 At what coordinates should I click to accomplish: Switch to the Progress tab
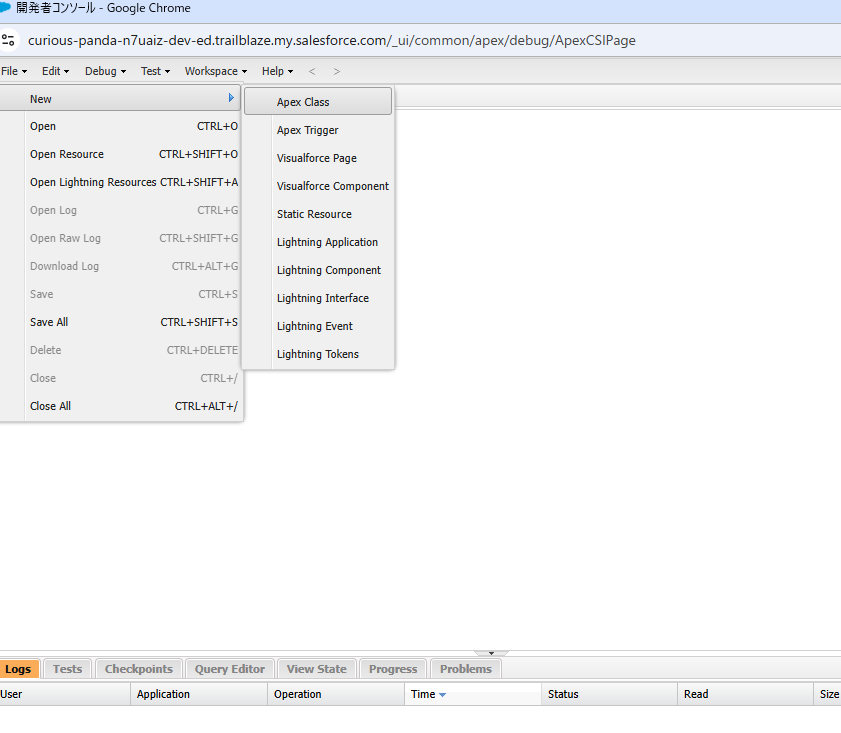pos(393,669)
